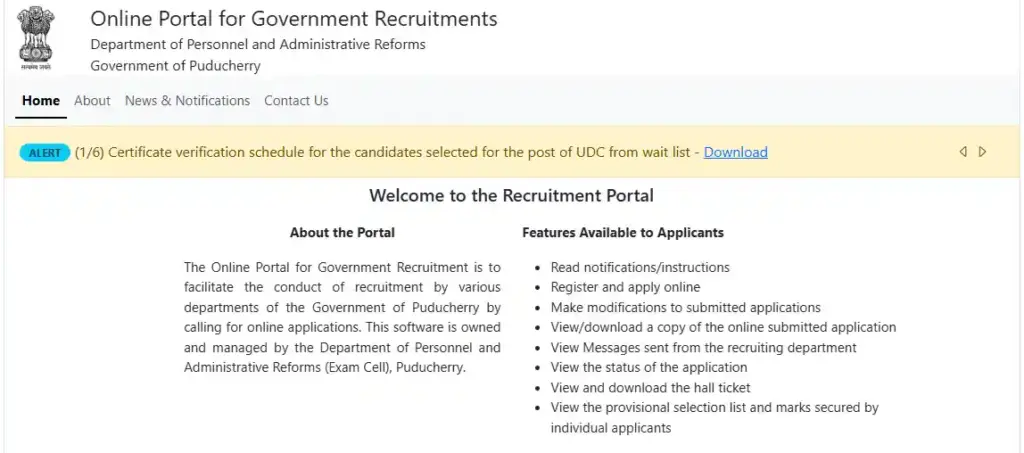Click the Government of Puducherry header text
This screenshot has width=1024, height=453.
point(175,66)
